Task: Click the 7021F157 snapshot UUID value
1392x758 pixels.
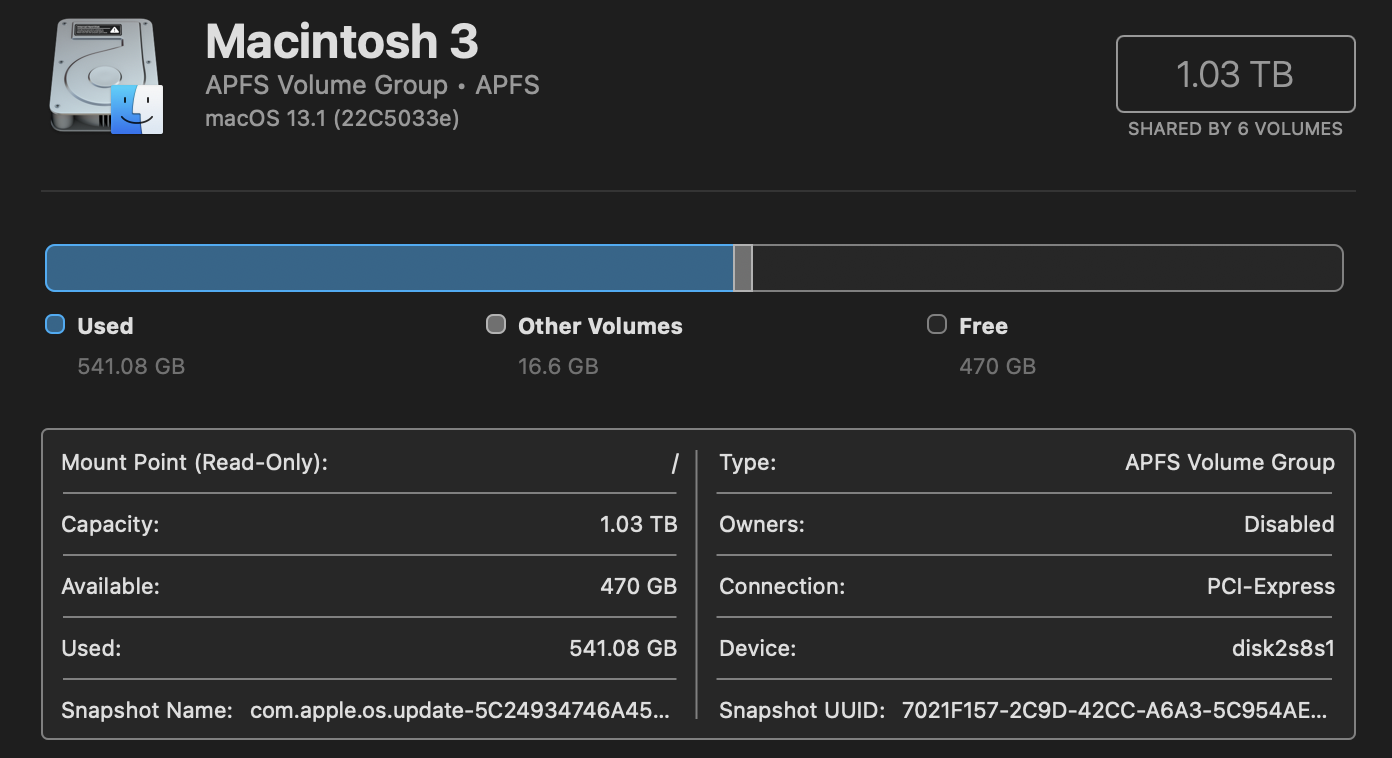Action: (1115, 711)
